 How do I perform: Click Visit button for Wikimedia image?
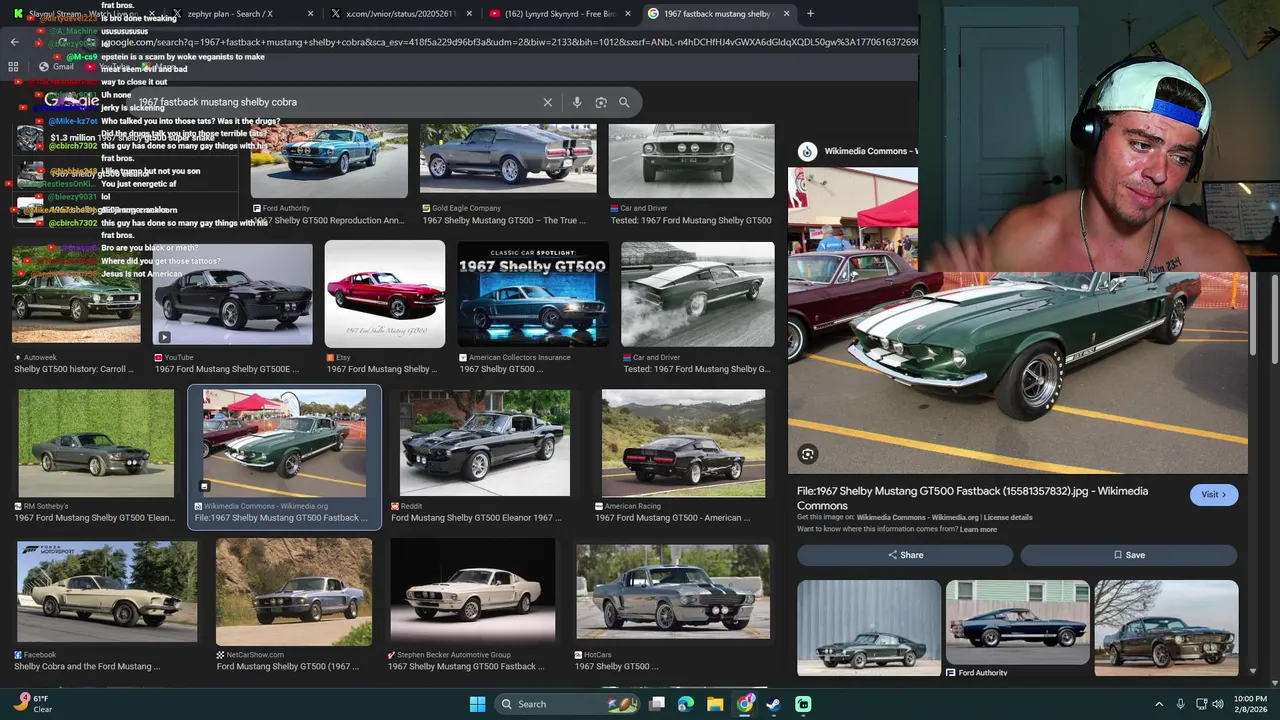pos(1214,494)
